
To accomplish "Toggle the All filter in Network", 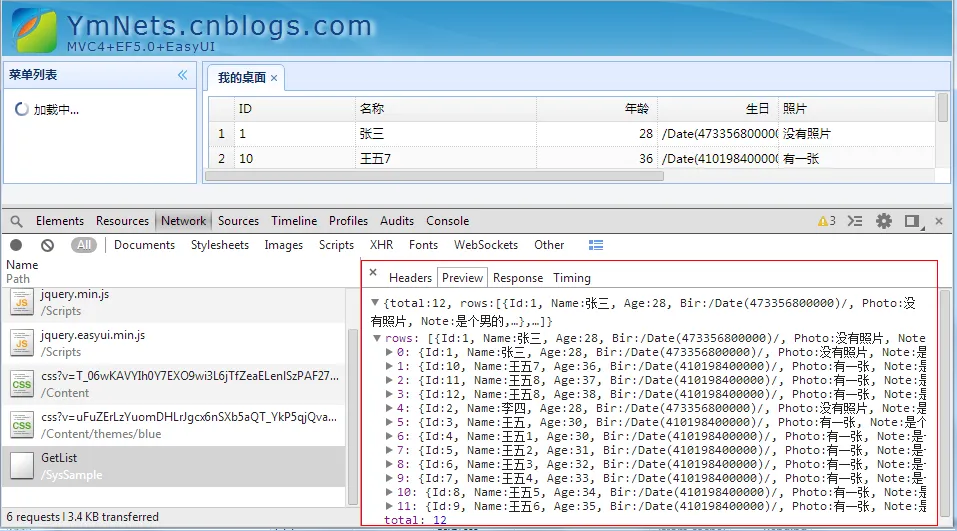I will tap(84, 245).
